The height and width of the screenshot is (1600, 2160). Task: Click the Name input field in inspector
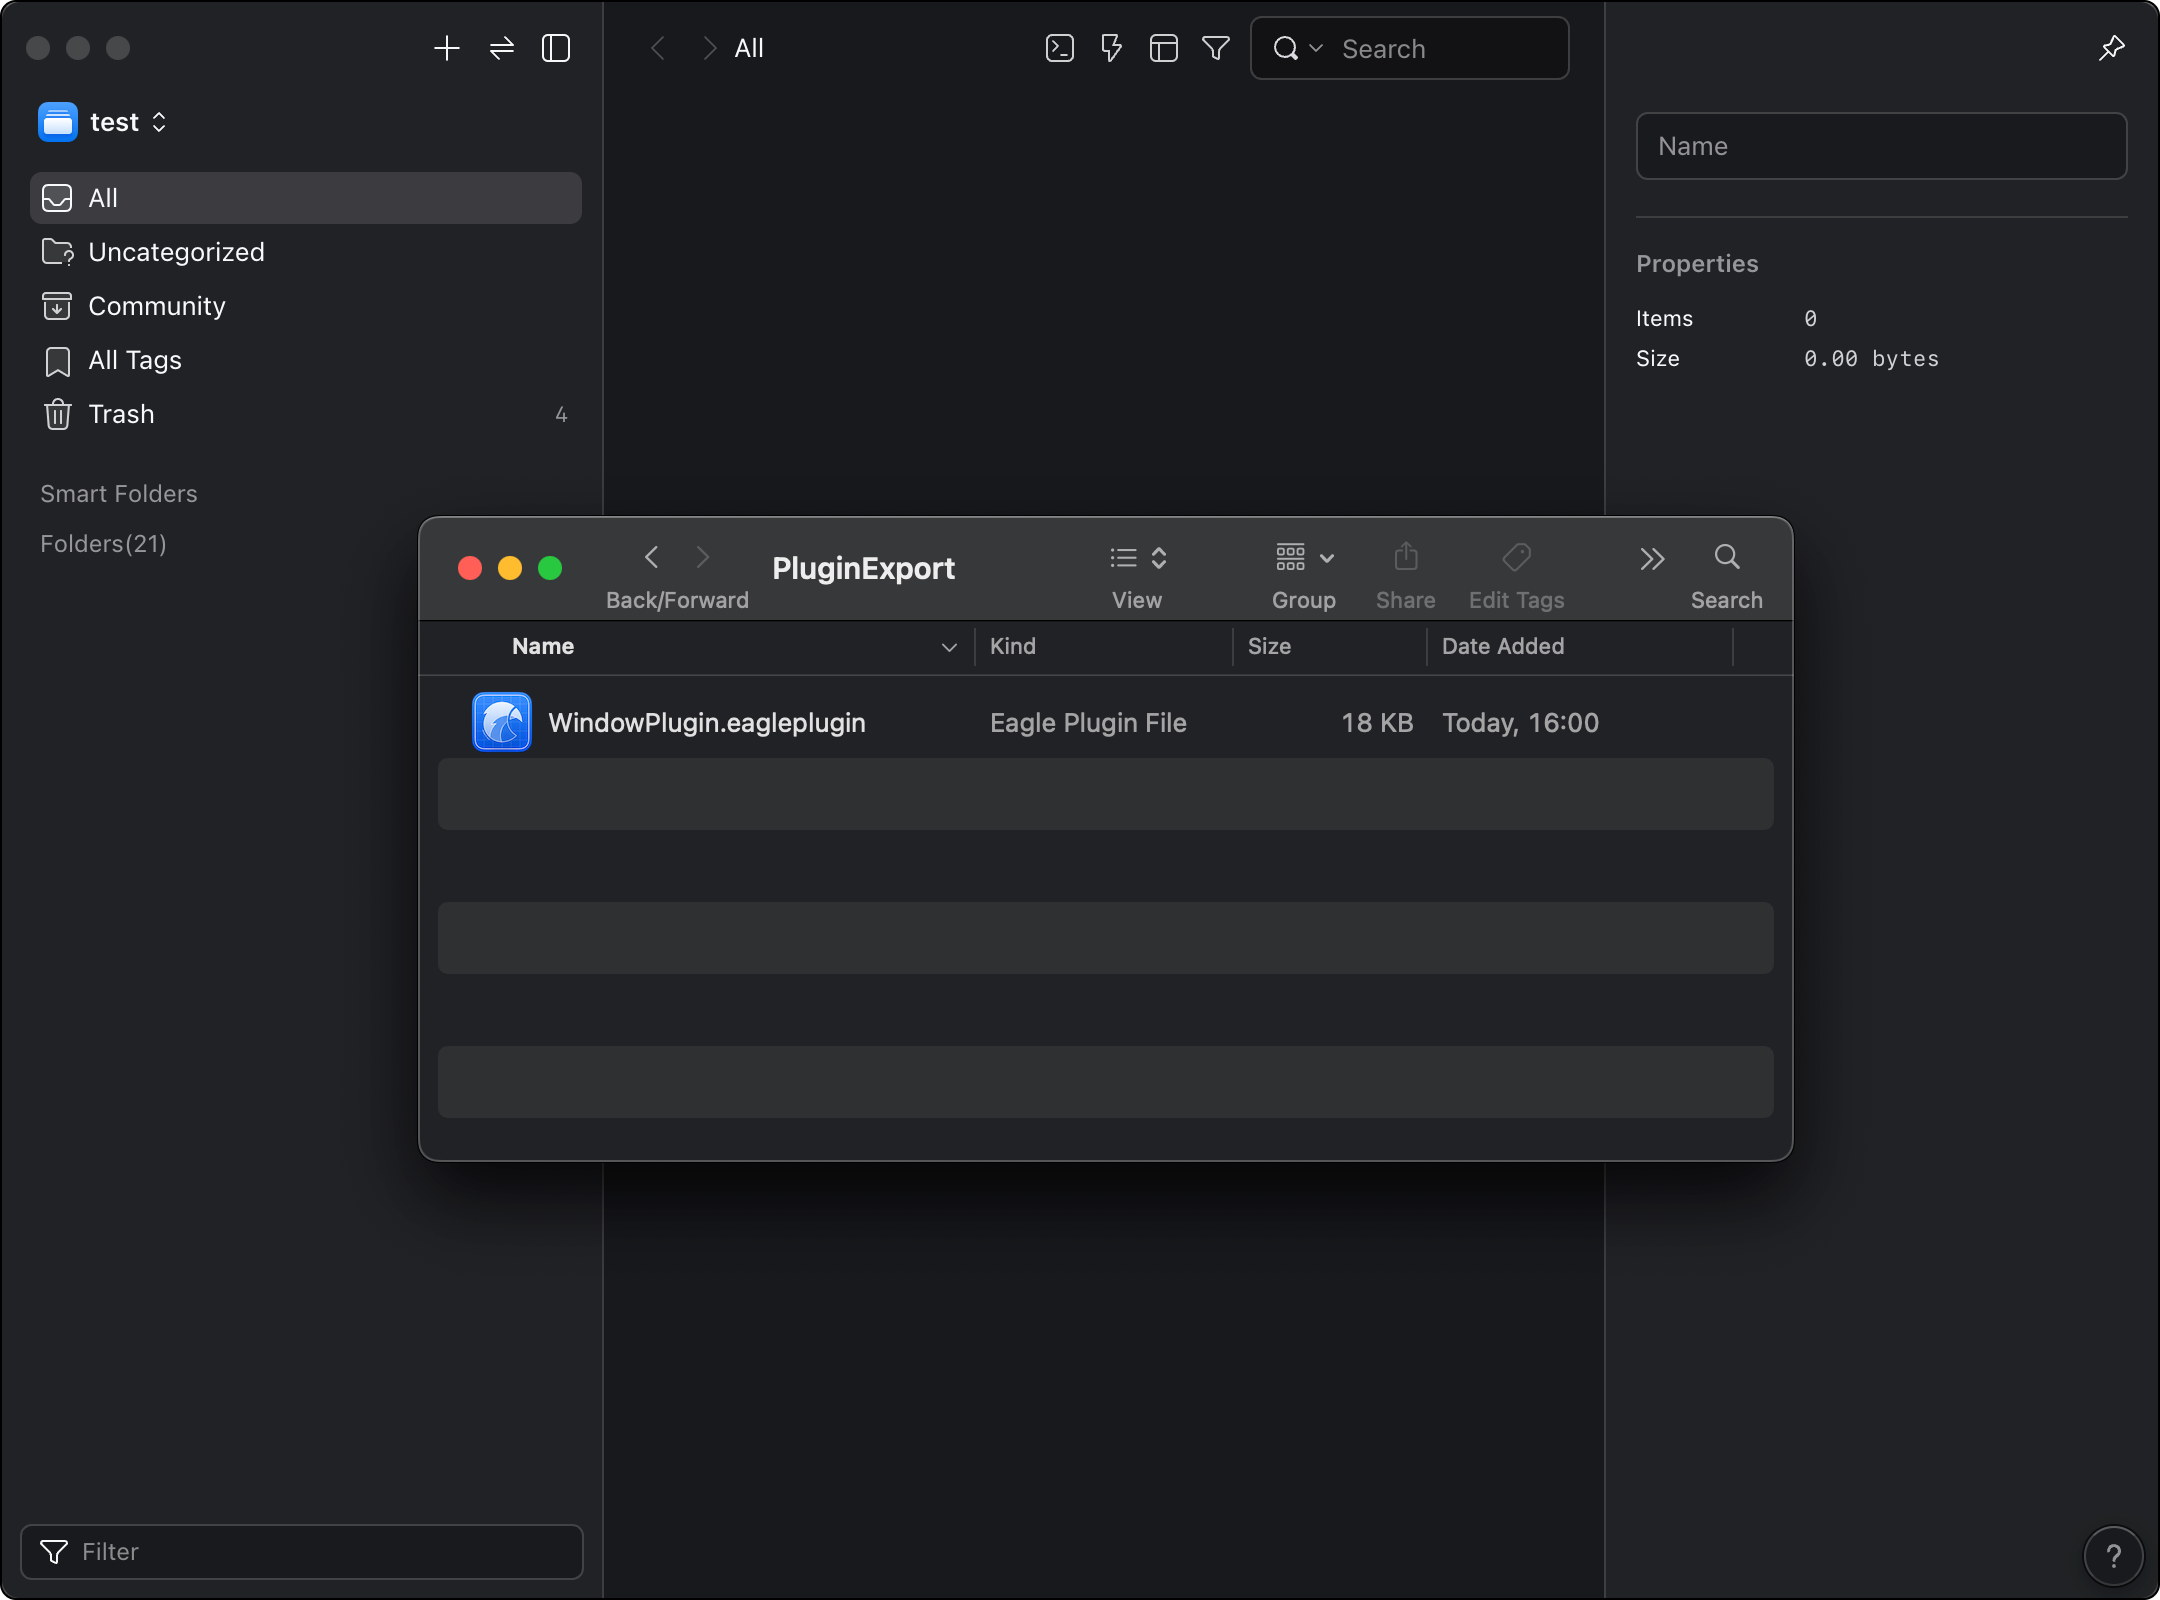click(1880, 146)
